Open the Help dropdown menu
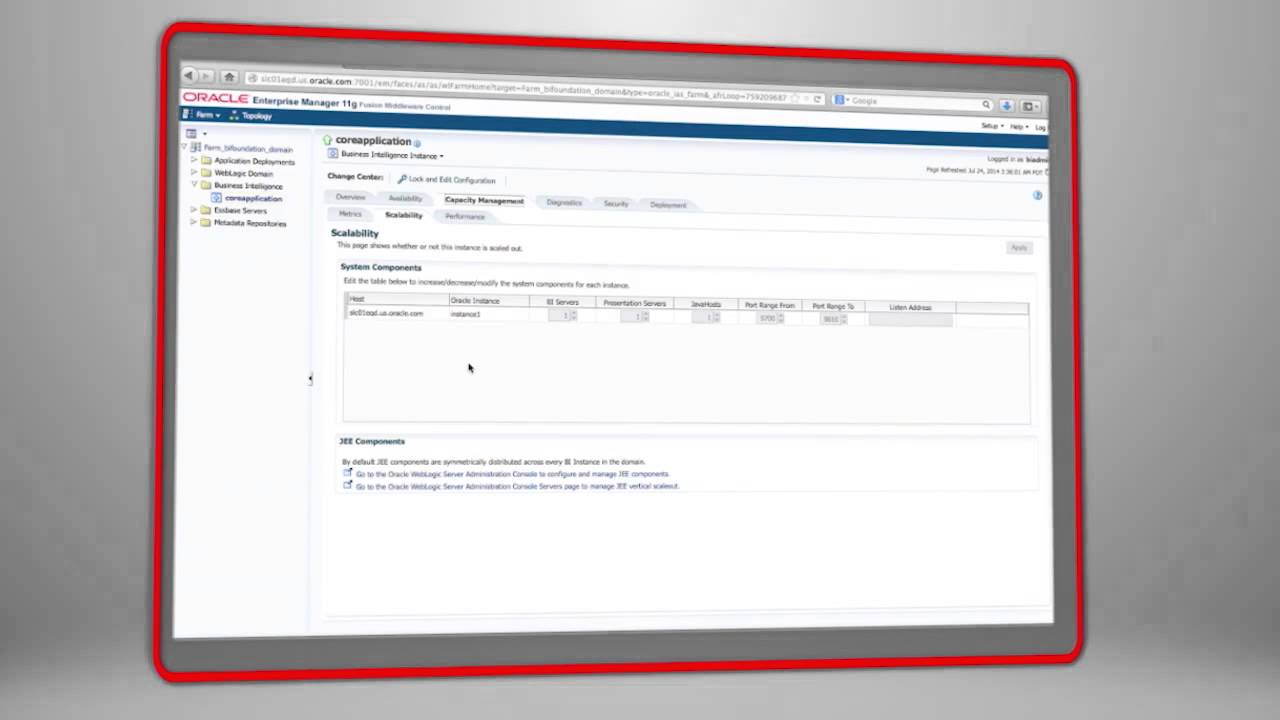 [x=1018, y=127]
